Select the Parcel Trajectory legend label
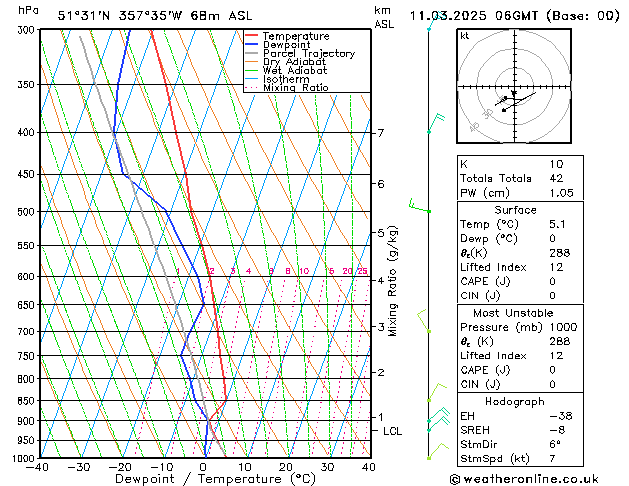629x486 pixels. click(309, 53)
